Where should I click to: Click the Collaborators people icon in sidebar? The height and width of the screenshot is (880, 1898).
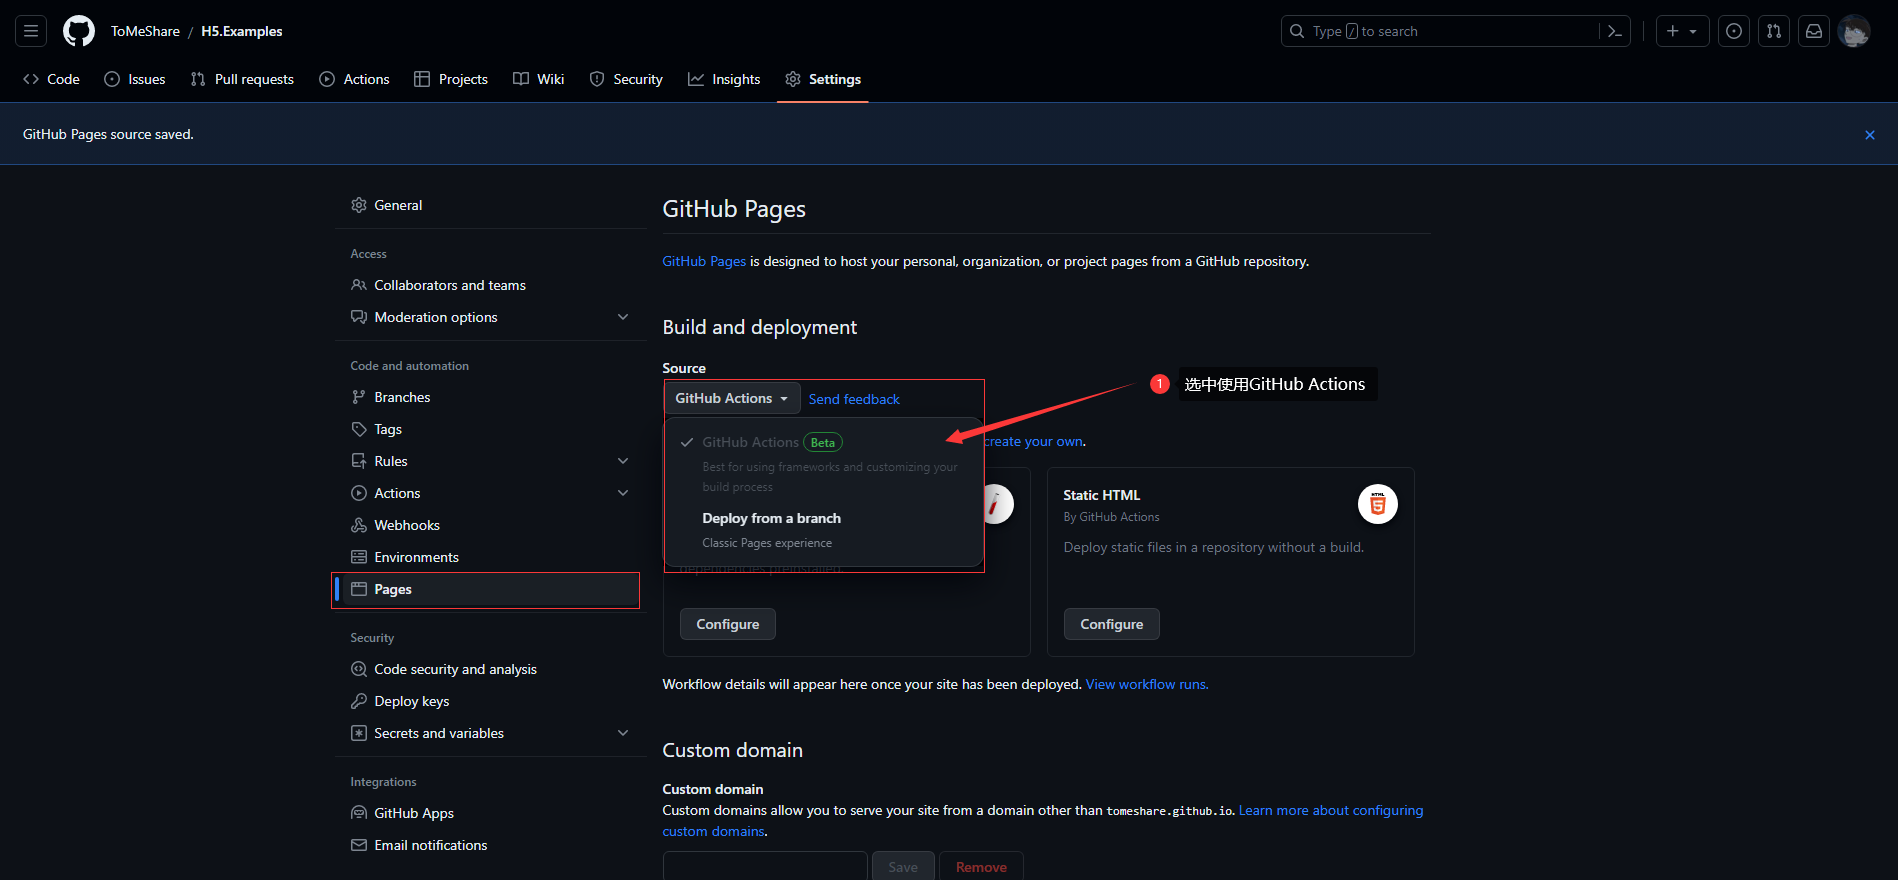pos(359,285)
